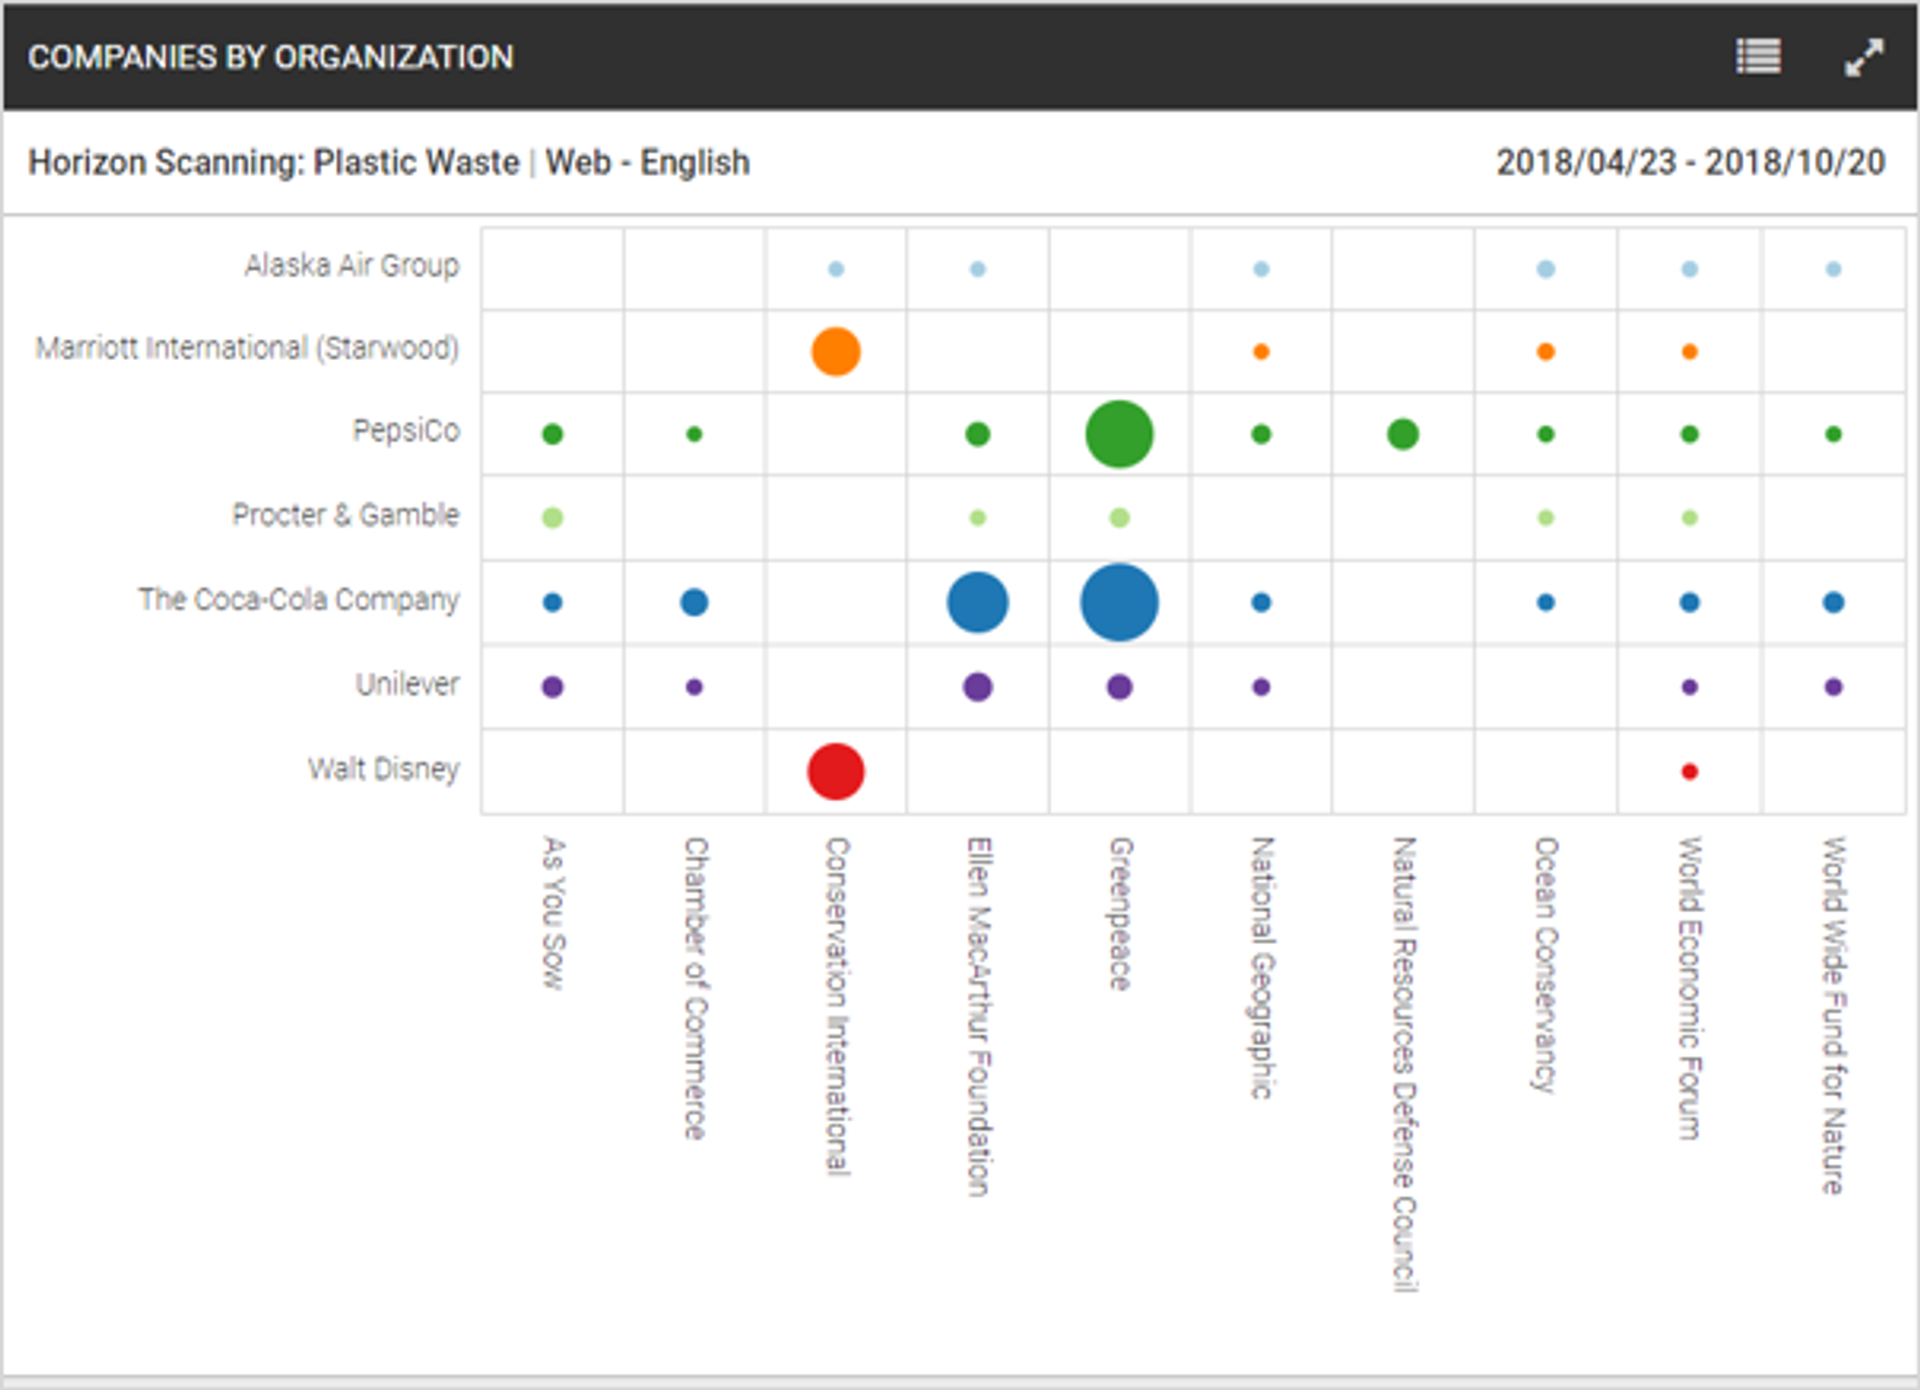The height and width of the screenshot is (1390, 1920).
Task: Select red Walt Disney Conservation International bubble
Action: [836, 771]
